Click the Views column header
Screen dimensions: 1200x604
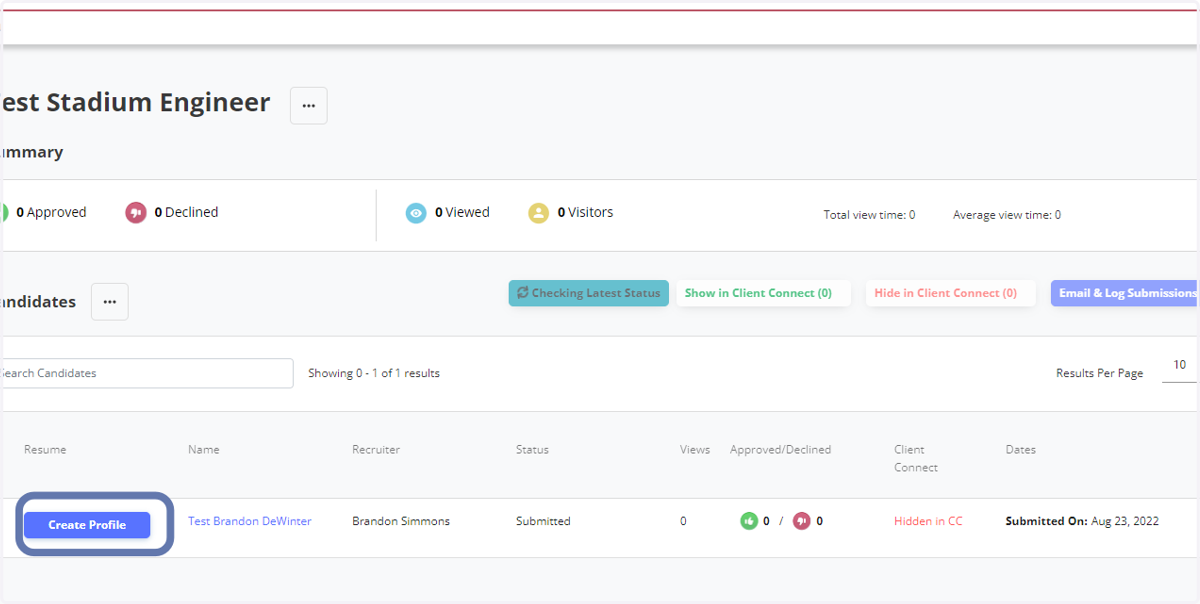pos(695,450)
